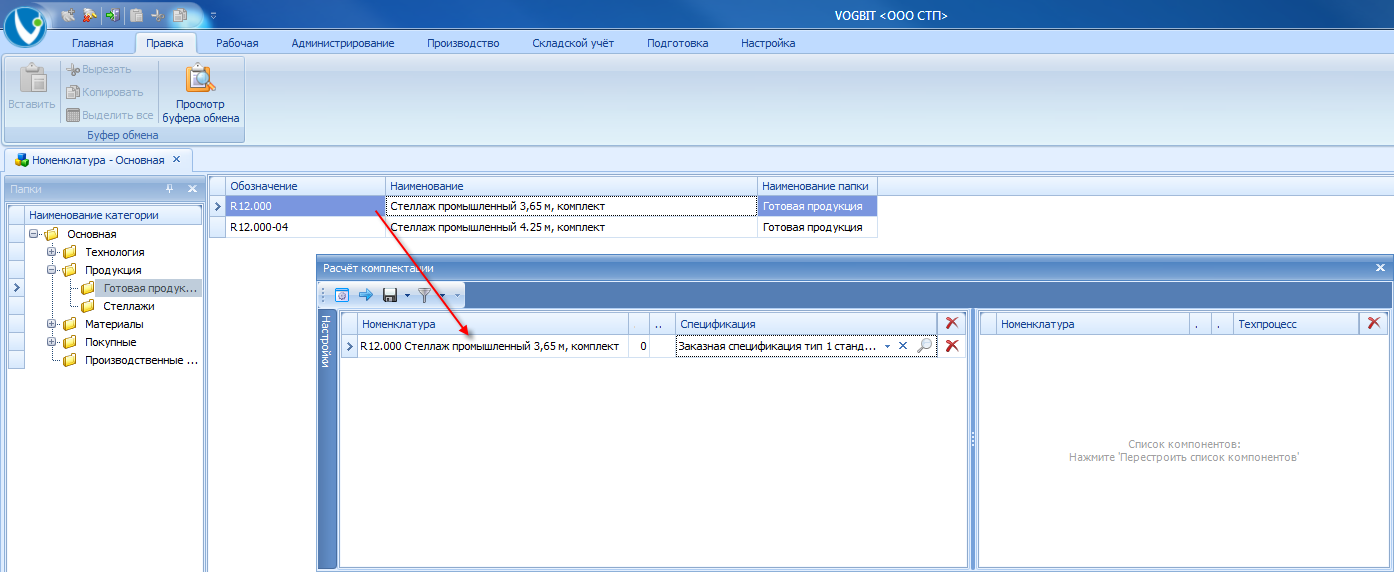
Task: Click the disconnect icon with red cross
Action: pos(90,15)
